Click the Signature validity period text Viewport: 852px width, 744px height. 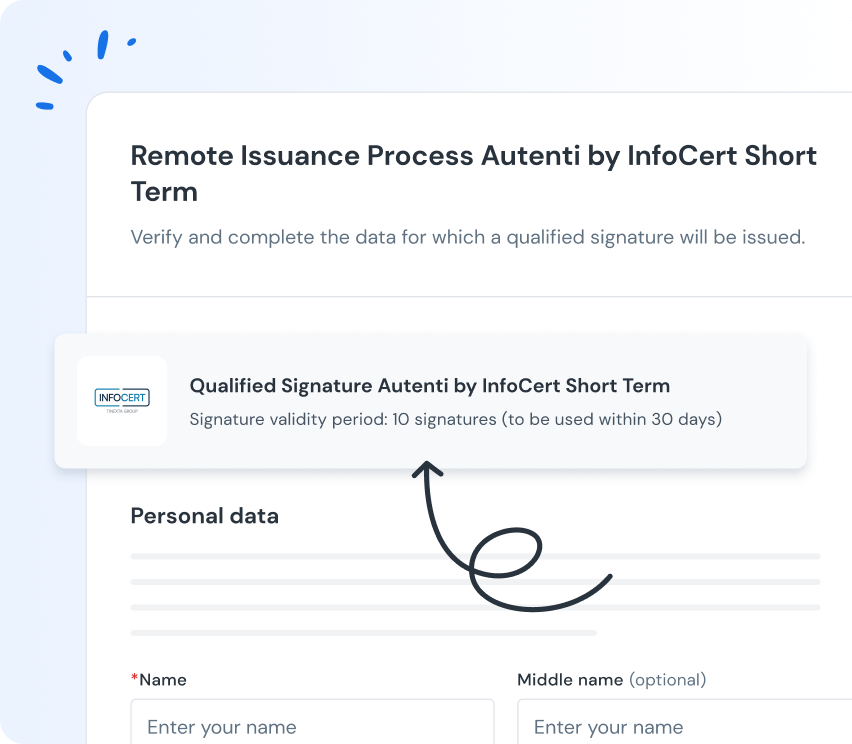click(x=455, y=419)
